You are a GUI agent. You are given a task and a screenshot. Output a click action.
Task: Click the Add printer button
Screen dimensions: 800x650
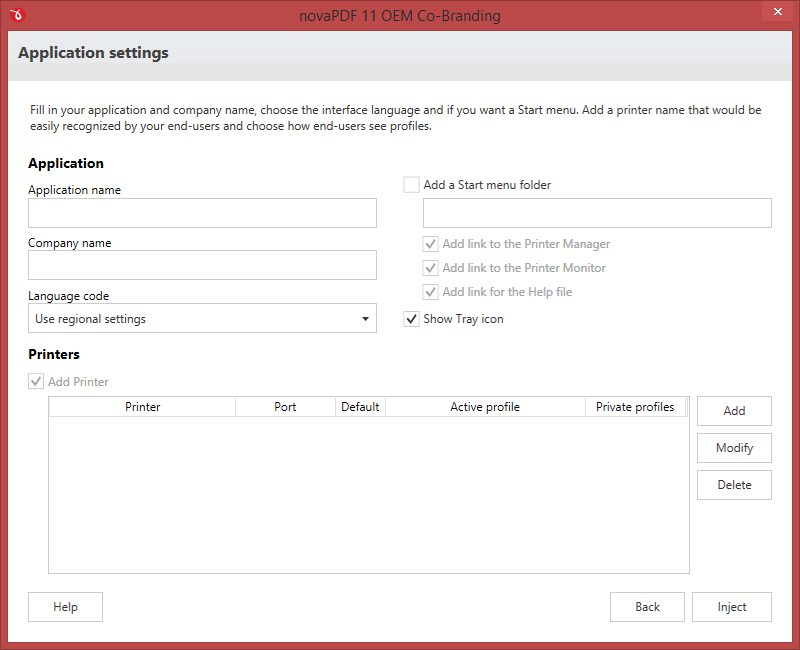[734, 411]
